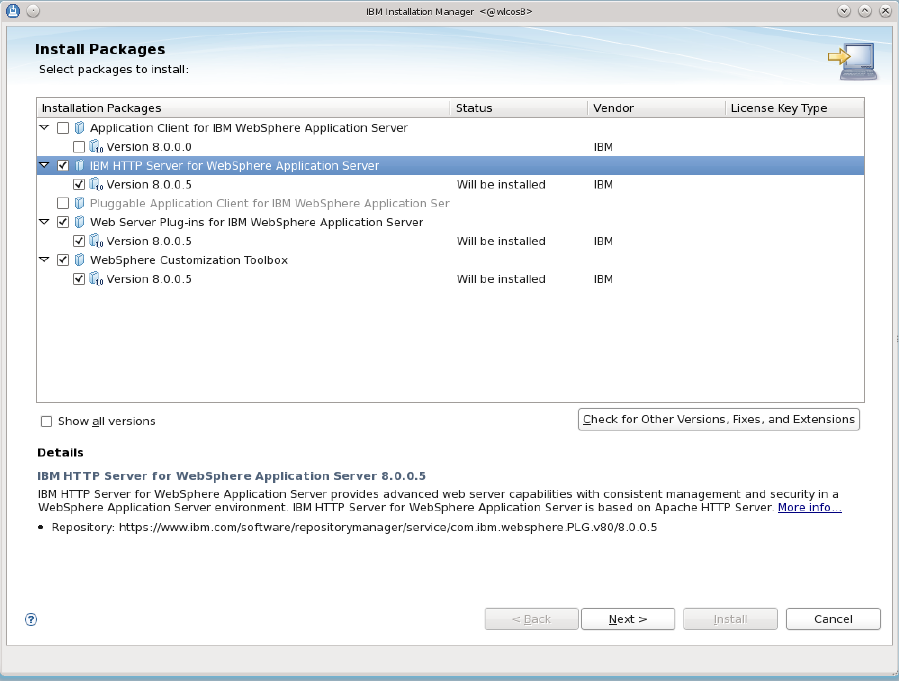Uncheck Web Server Plug-ins checkbox

(63, 222)
